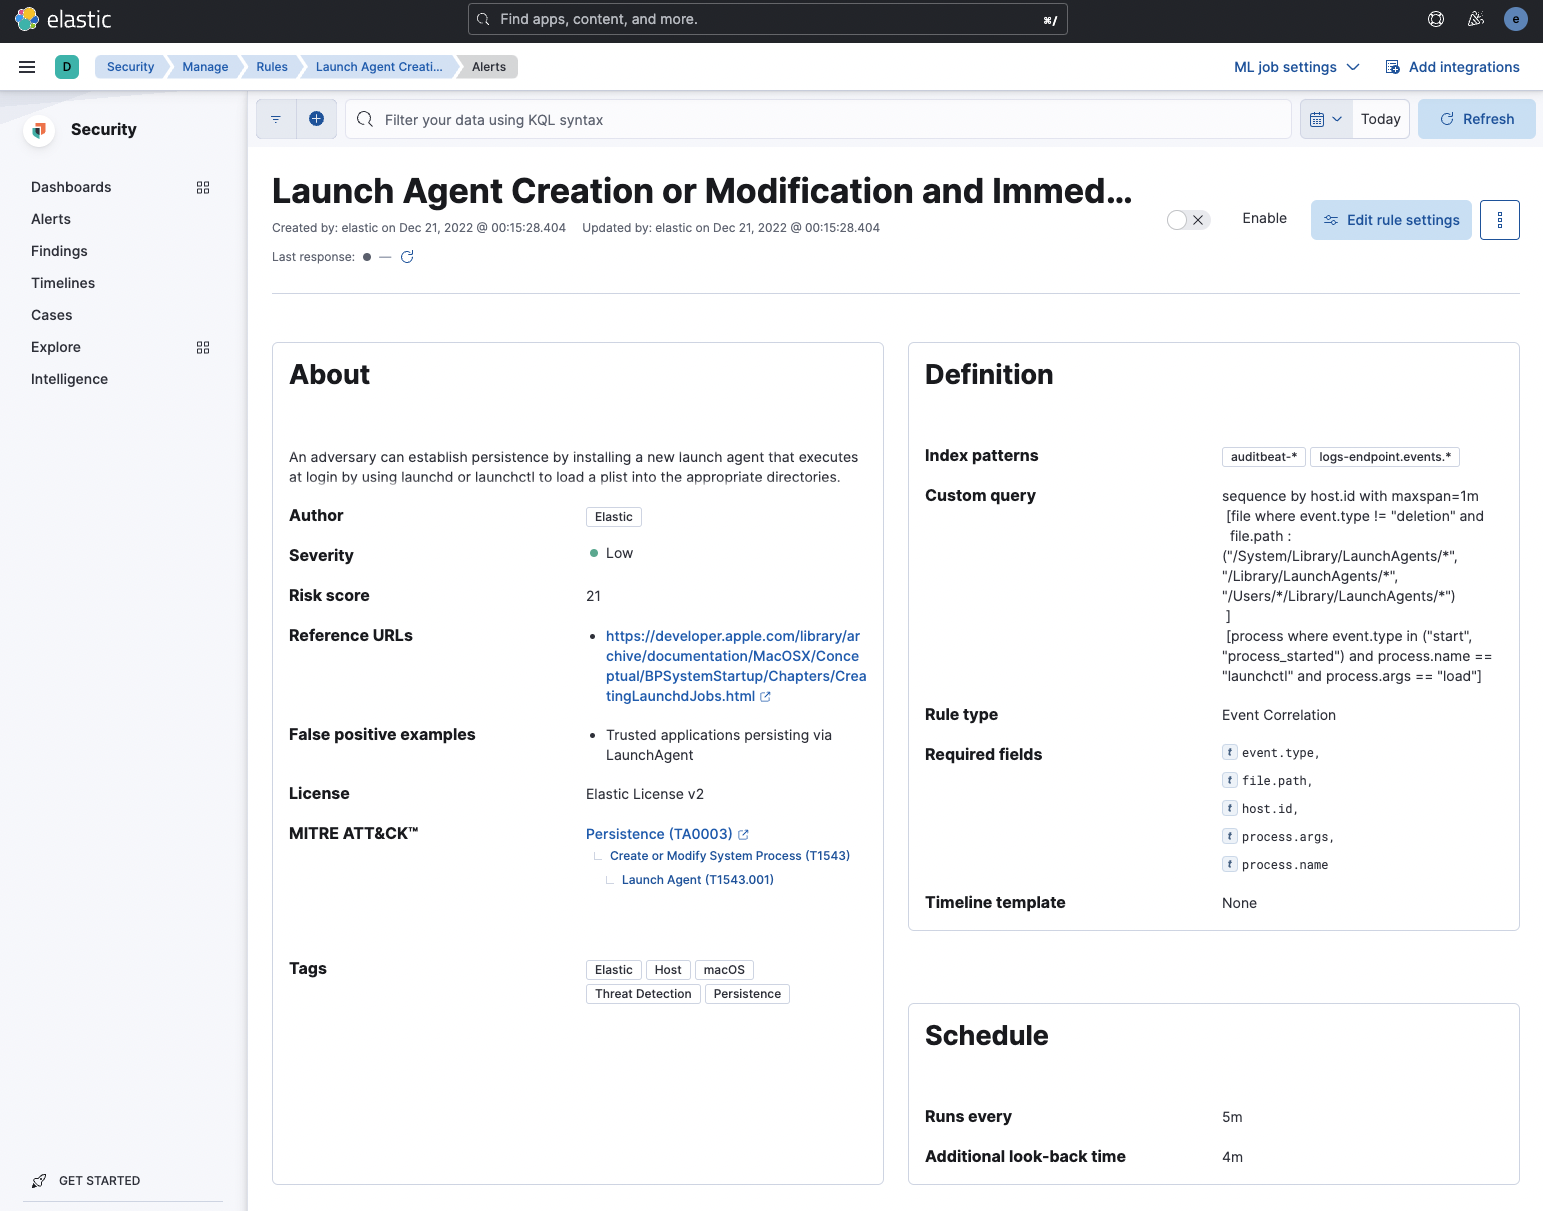Open the rule actions vertical ellipsis
The image size is (1543, 1211).
1500,220
